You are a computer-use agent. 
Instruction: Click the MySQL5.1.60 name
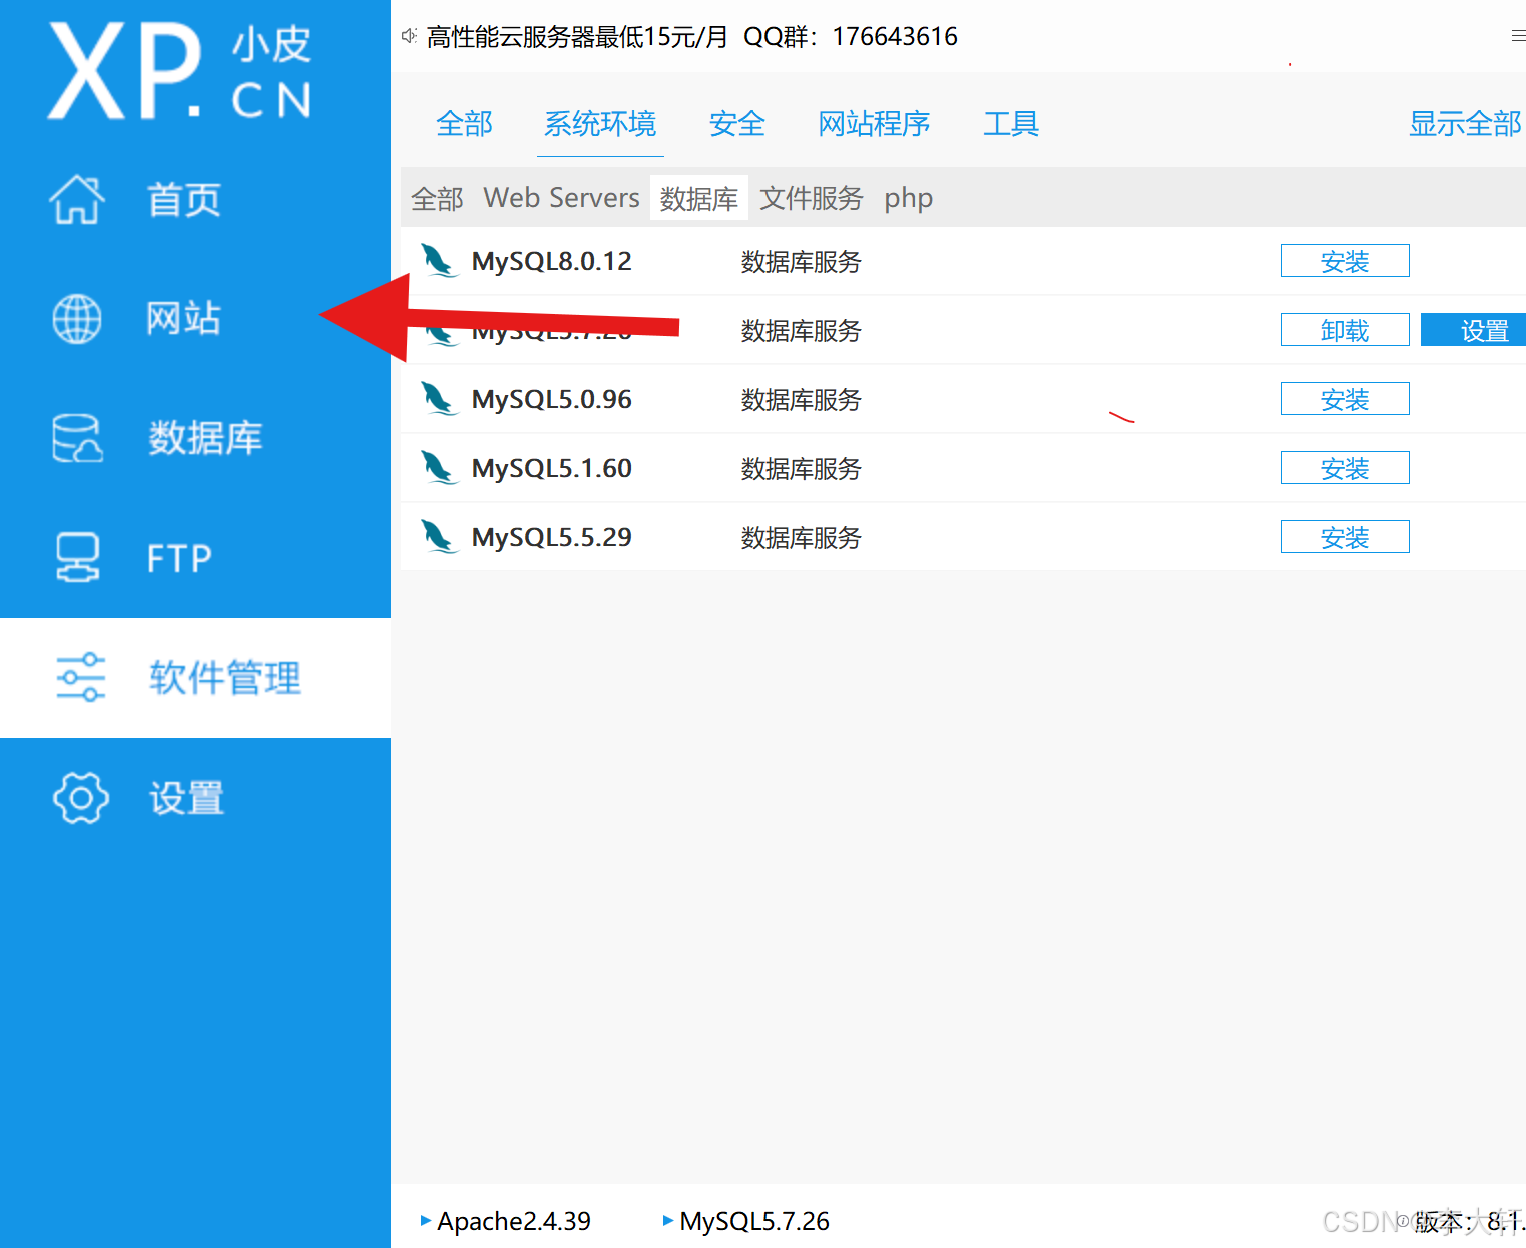coord(552,469)
